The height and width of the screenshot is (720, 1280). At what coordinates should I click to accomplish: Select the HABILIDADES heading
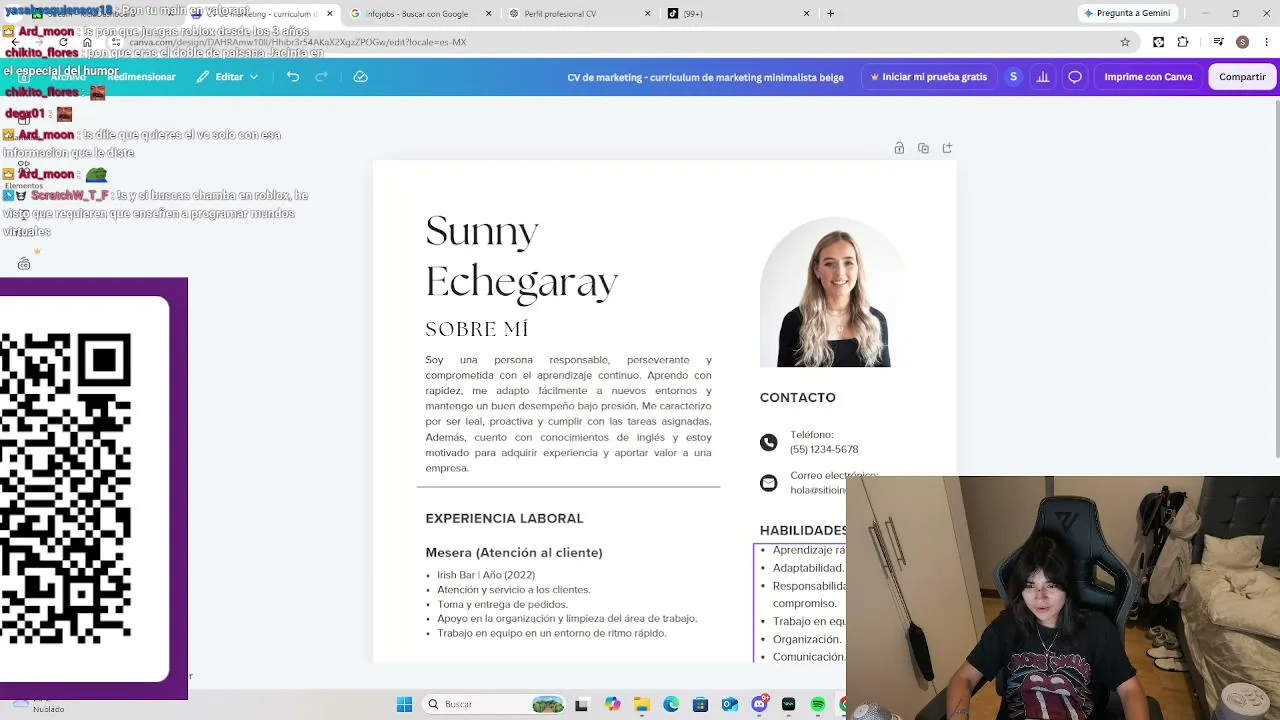803,530
